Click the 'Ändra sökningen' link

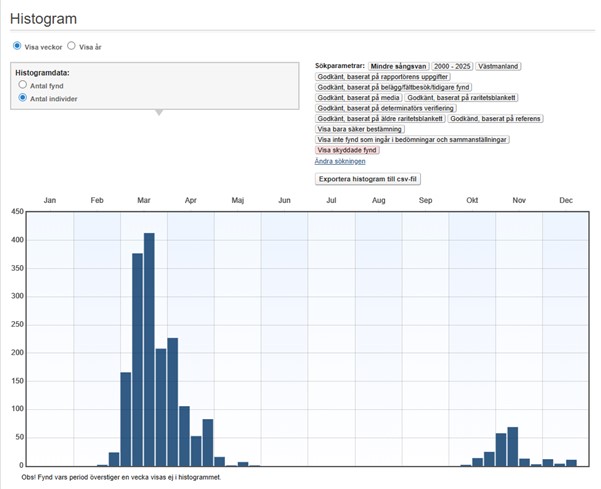coord(340,161)
